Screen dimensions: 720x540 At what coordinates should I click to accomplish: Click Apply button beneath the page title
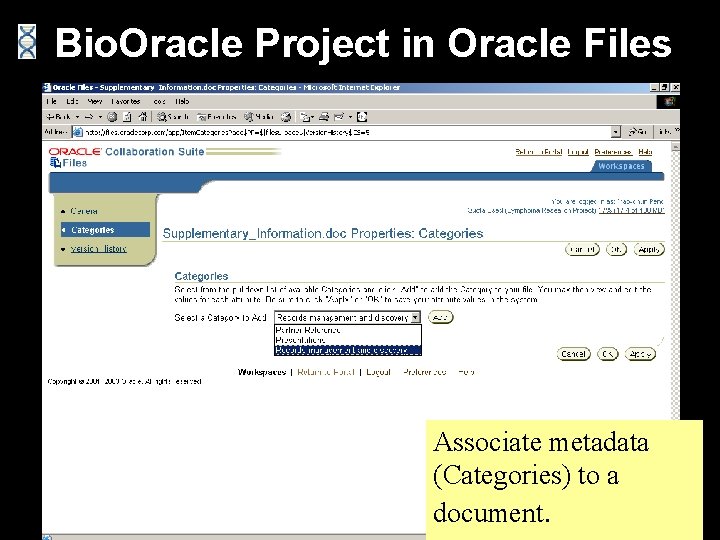(649, 249)
